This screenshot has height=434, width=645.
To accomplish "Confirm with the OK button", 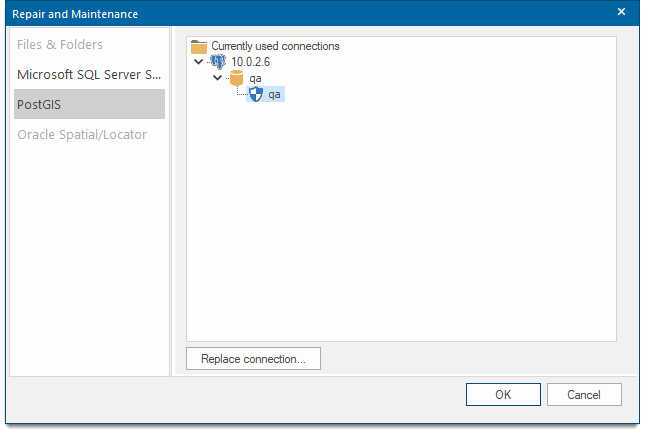I will point(503,395).
